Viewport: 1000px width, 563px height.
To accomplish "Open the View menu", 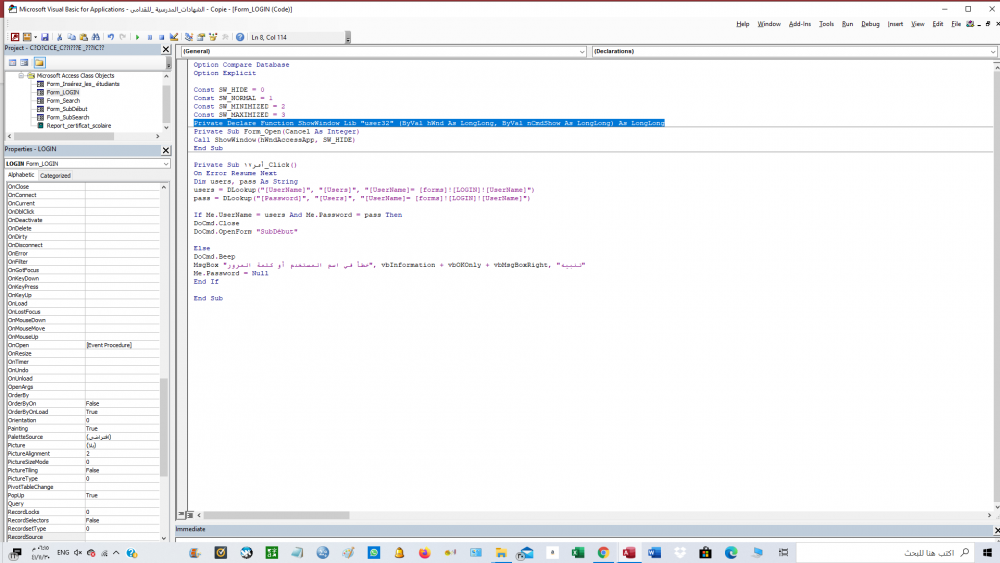I will pyautogui.click(x=918, y=24).
